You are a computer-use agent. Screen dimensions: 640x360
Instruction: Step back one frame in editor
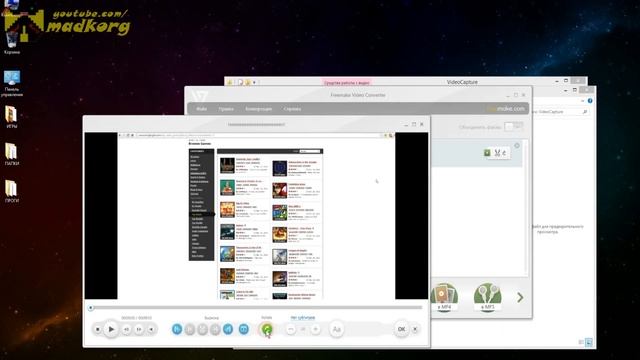127,329
